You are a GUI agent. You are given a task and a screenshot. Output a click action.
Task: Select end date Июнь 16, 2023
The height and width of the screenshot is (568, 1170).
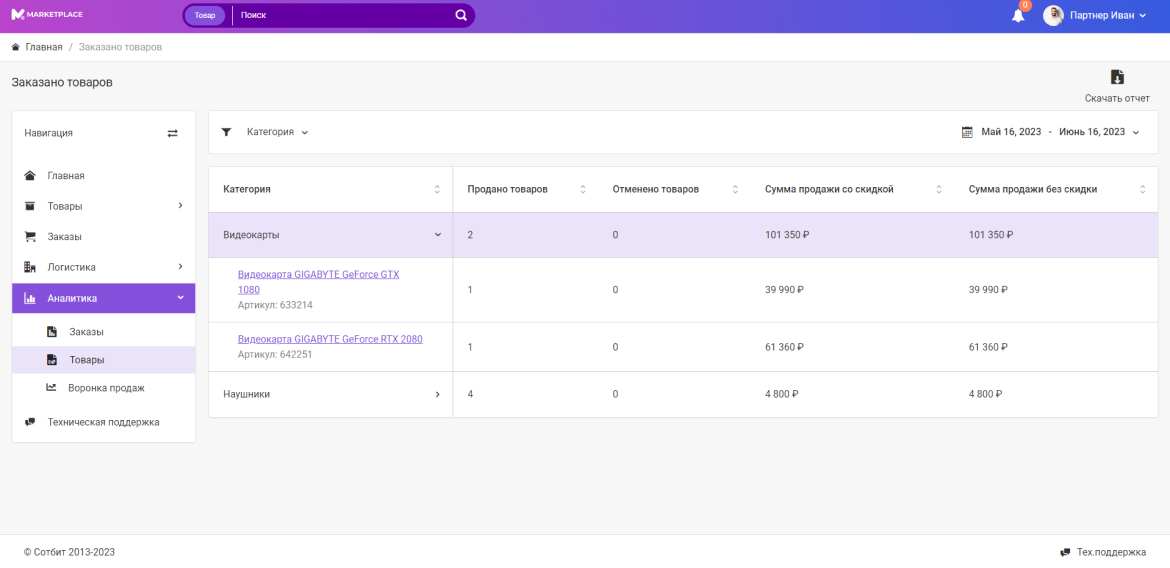(1092, 132)
